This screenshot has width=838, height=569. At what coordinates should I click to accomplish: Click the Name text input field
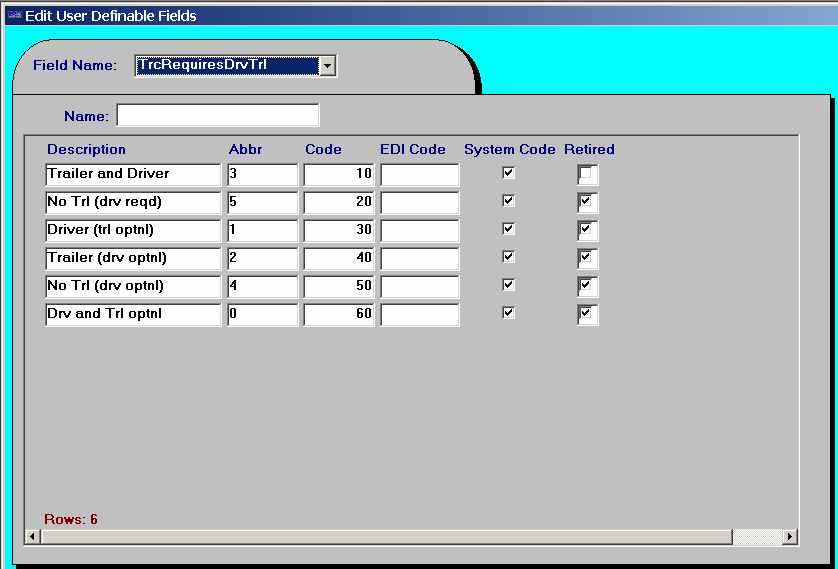click(218, 116)
